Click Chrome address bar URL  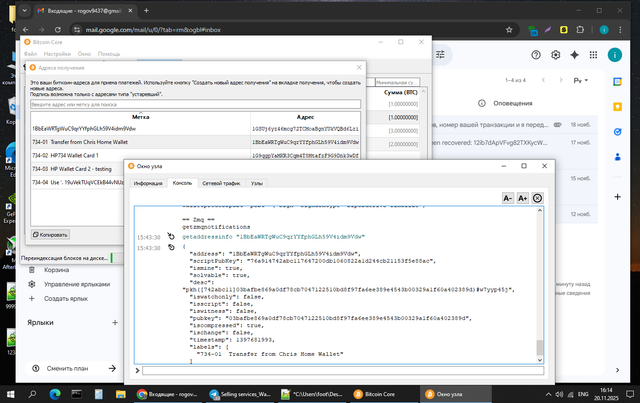pos(153,30)
